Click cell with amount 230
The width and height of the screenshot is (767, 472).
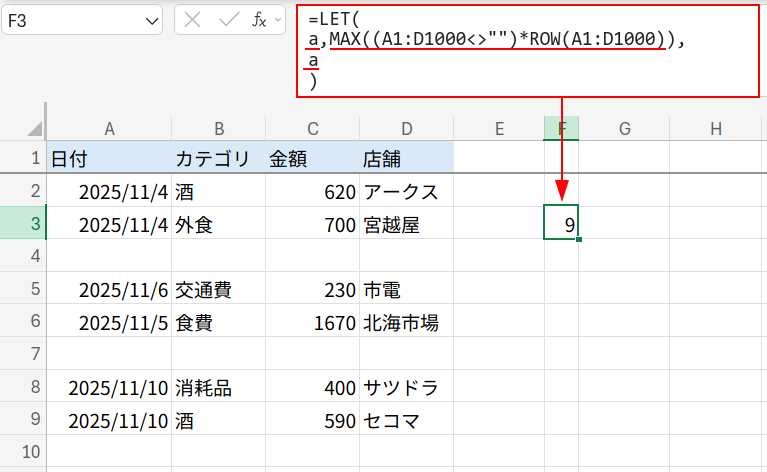pos(313,288)
